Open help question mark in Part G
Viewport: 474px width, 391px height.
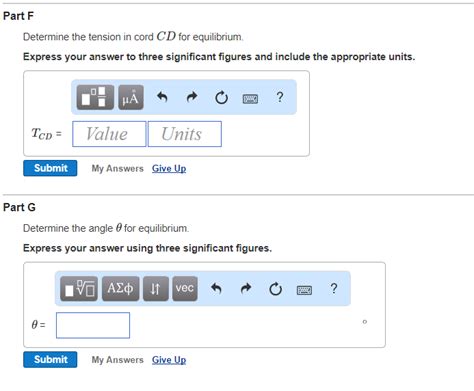click(x=334, y=288)
